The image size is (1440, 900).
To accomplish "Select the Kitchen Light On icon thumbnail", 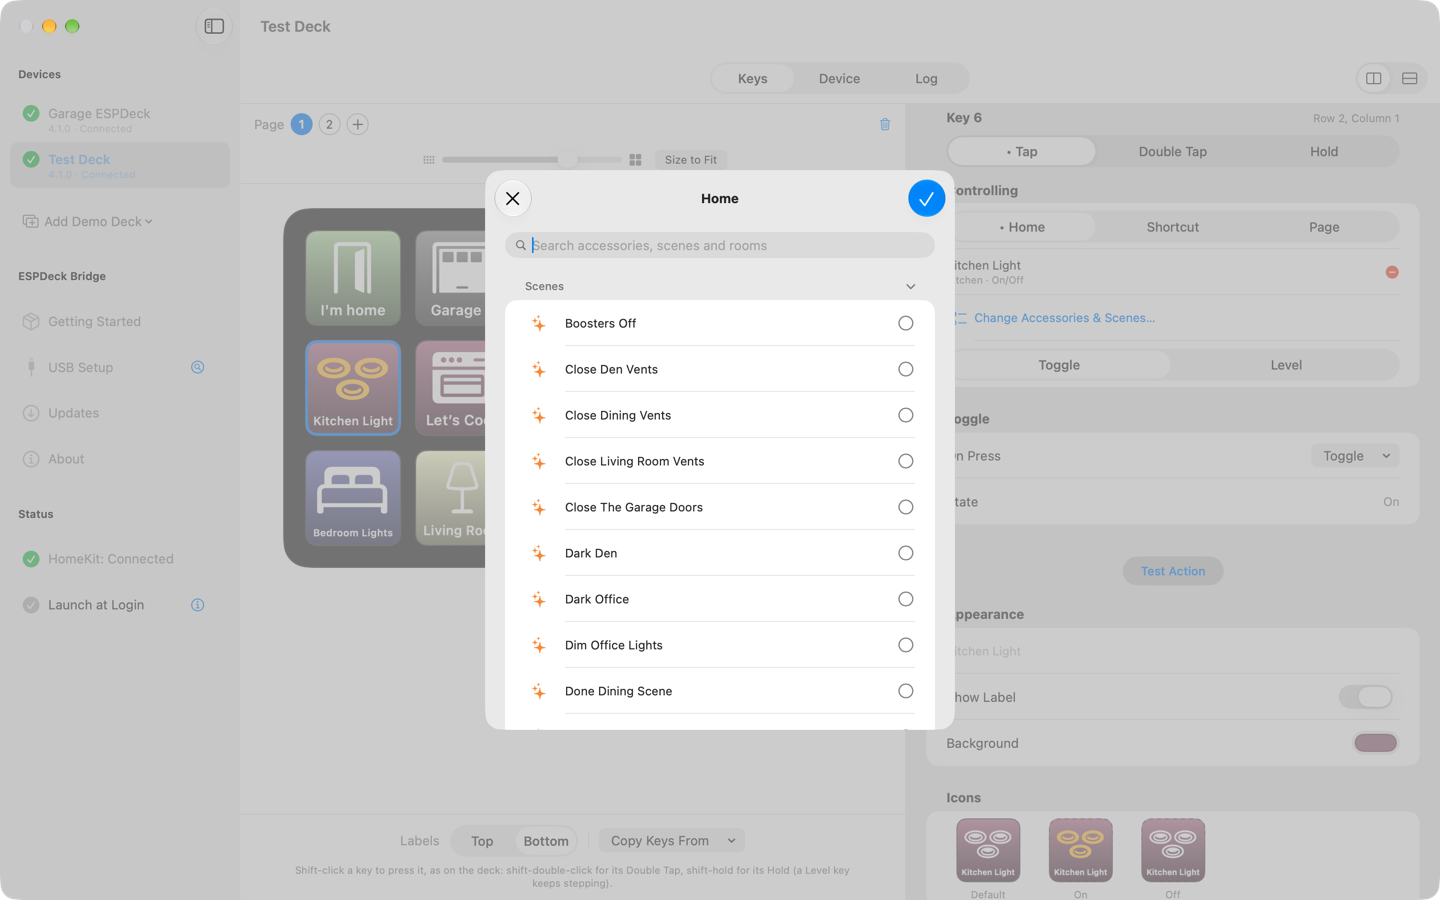I will 1080,850.
